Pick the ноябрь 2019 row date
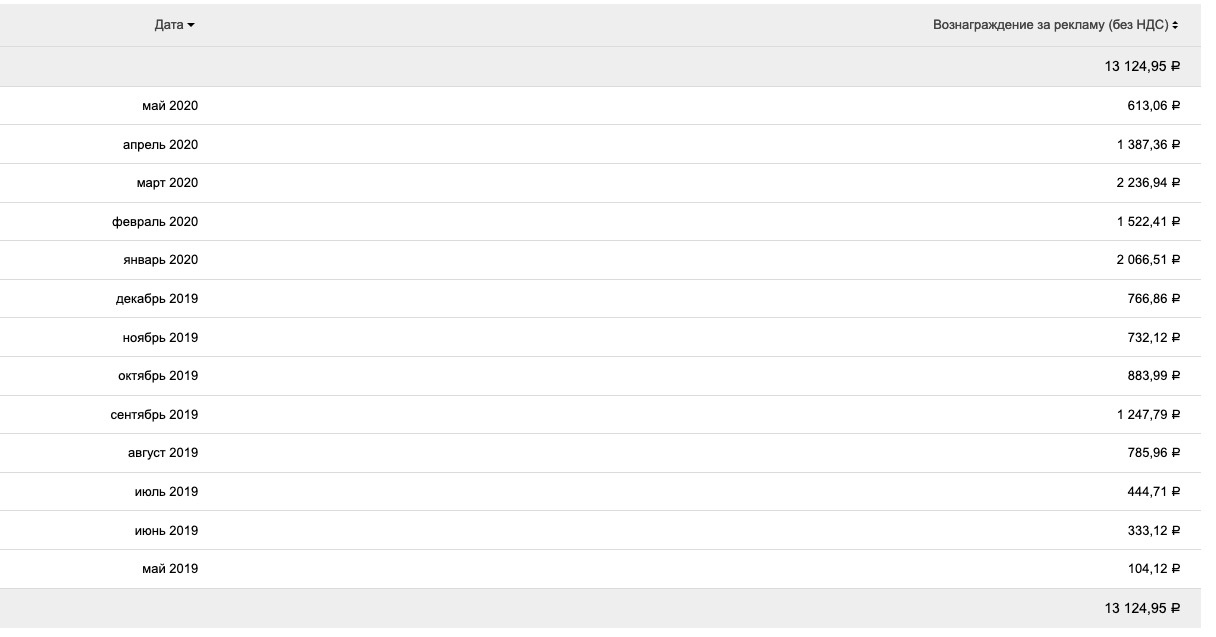The height and width of the screenshot is (637, 1216). point(160,338)
